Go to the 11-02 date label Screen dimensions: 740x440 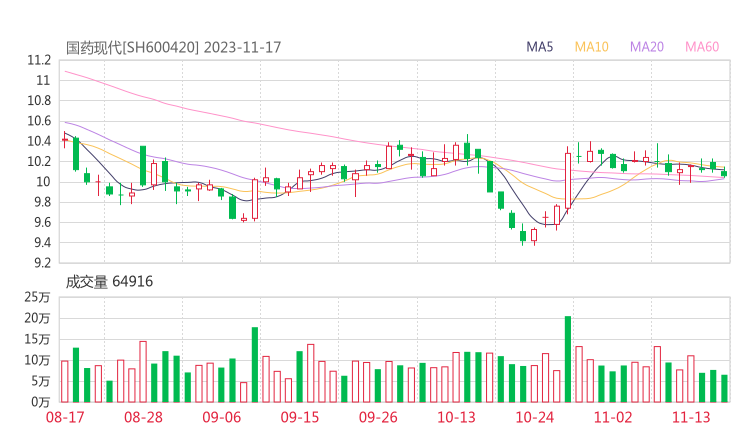[x=613, y=416]
